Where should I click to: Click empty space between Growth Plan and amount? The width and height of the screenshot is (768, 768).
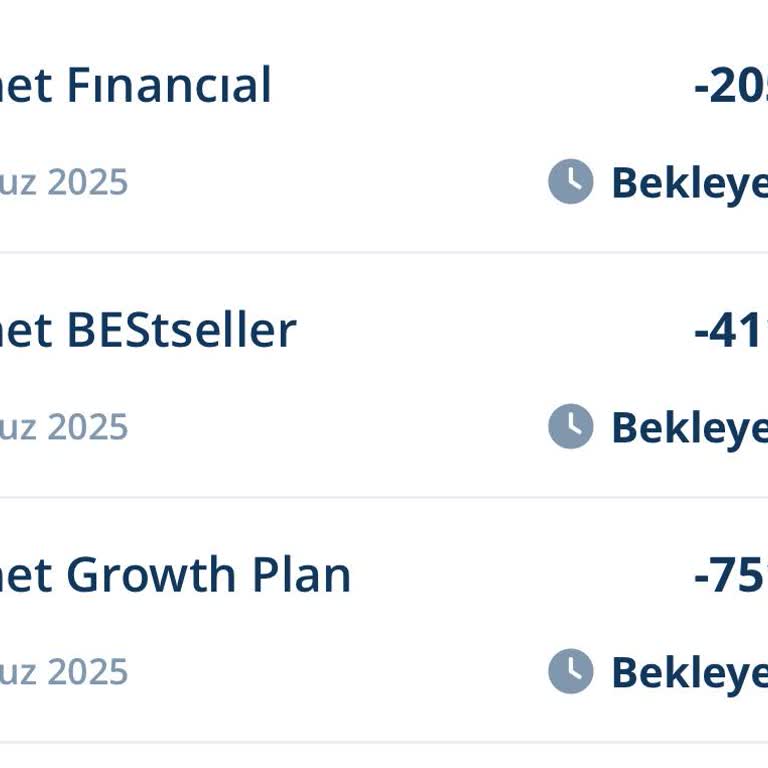(520, 576)
